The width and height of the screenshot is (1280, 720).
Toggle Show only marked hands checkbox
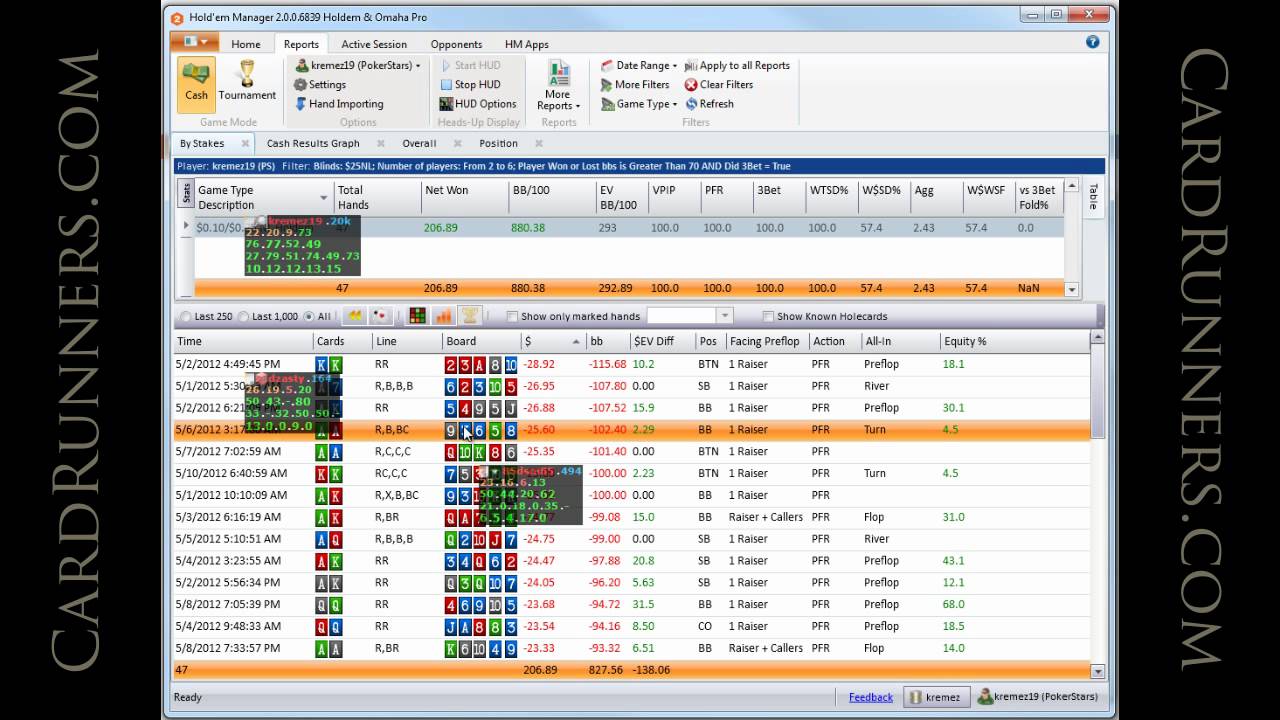click(x=512, y=317)
